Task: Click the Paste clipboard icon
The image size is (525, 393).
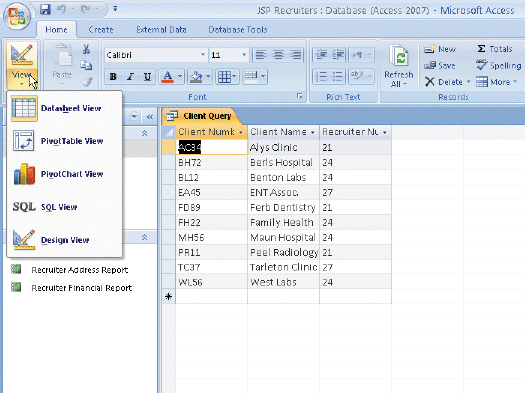Action: coord(62,56)
